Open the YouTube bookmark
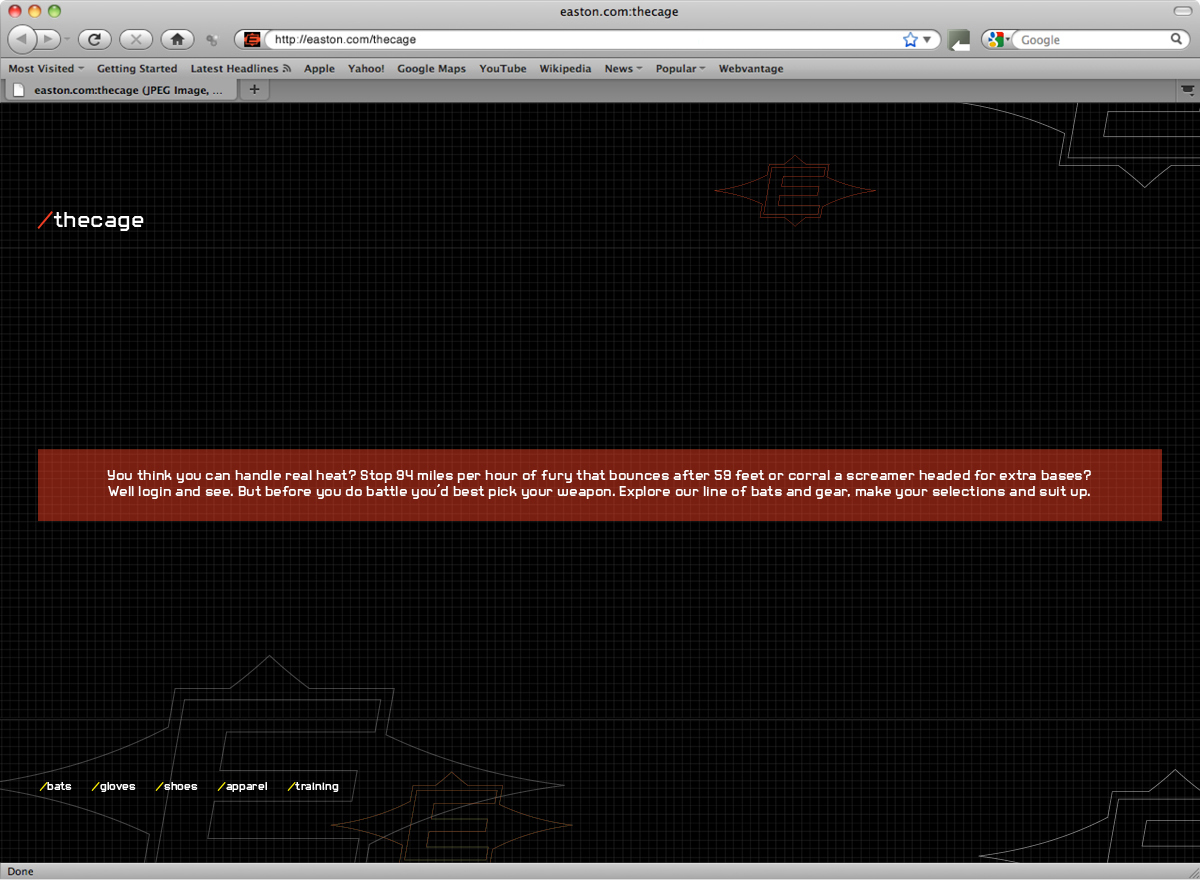 [502, 69]
